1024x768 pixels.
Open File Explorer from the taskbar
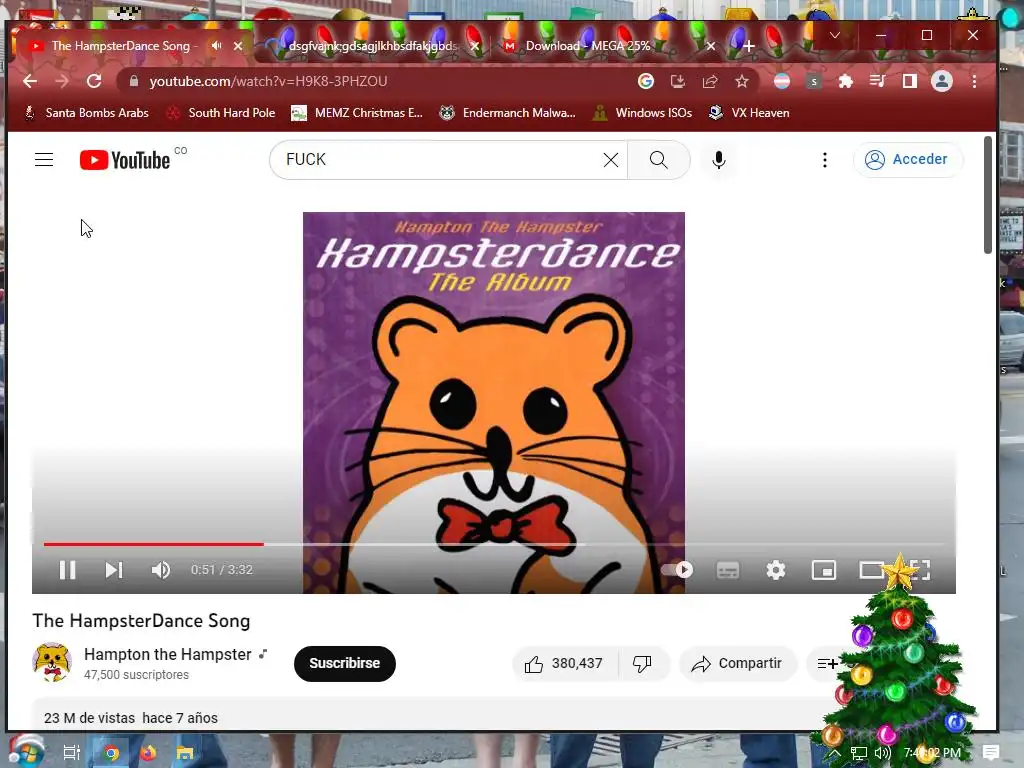click(x=185, y=753)
